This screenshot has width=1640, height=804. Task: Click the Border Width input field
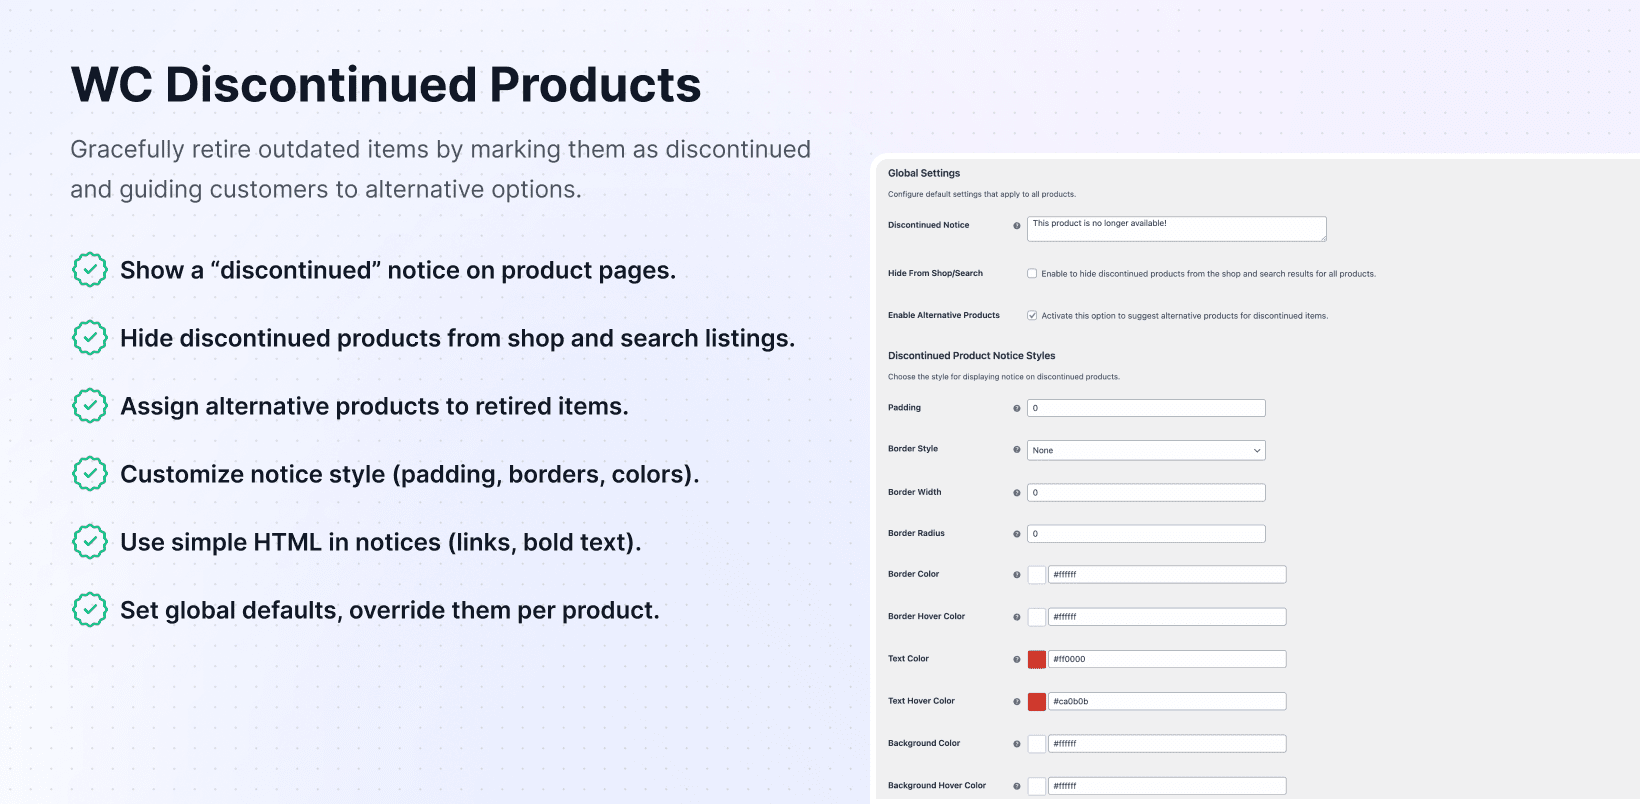(1146, 493)
